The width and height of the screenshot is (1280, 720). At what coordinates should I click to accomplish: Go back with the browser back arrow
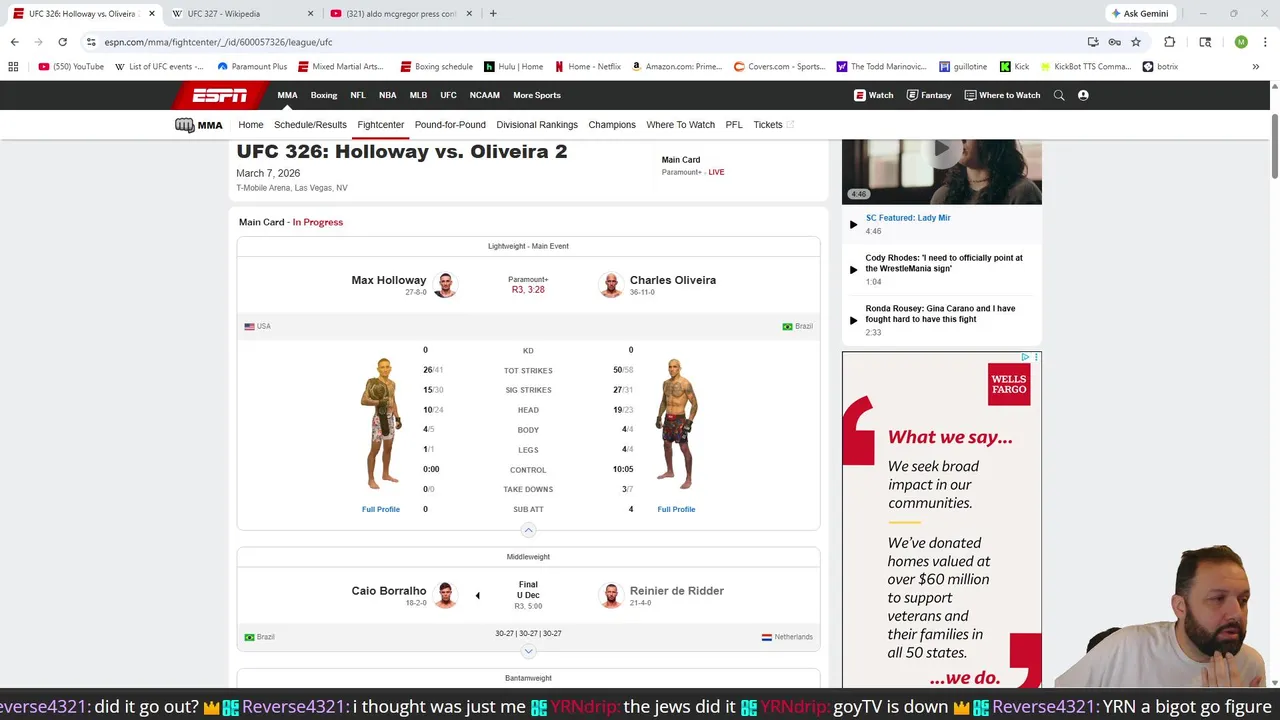14,42
